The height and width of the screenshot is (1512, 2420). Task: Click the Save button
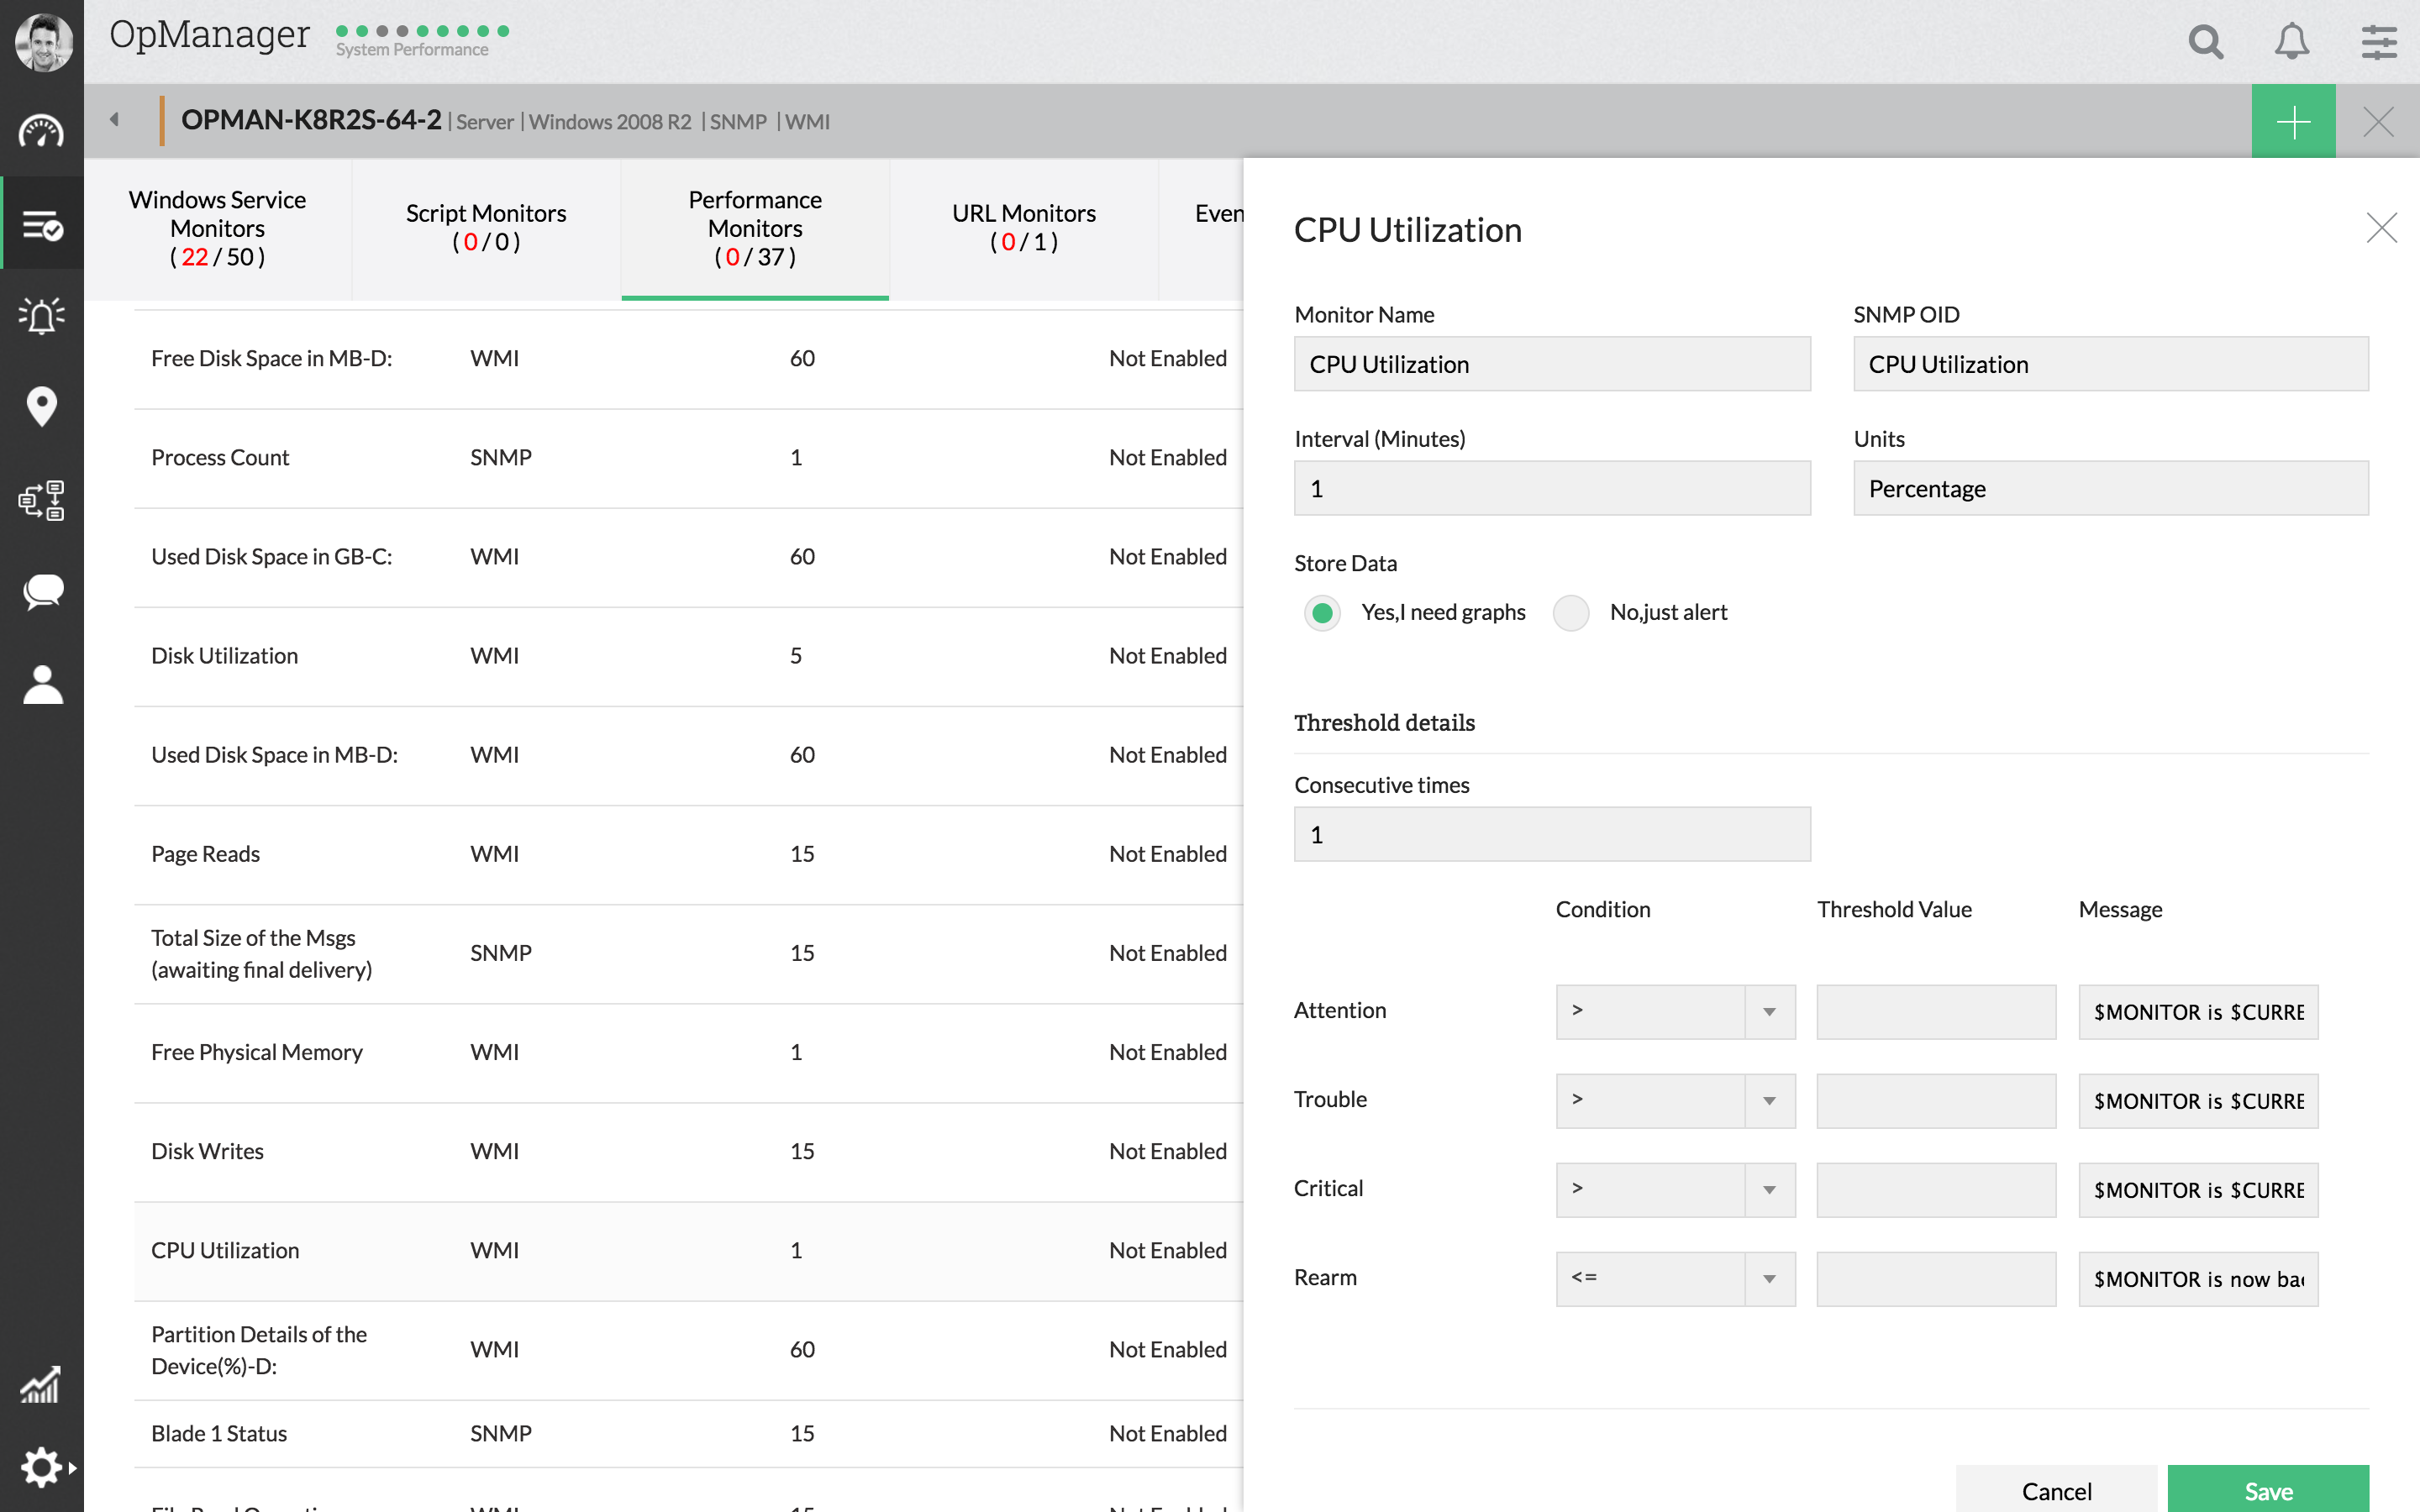point(2267,1490)
